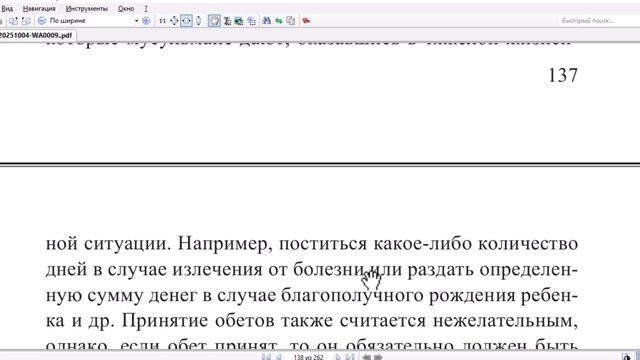Screen dimensions: 640x360
Task: Click rotate left icon in toolbar
Action: pos(13,21)
